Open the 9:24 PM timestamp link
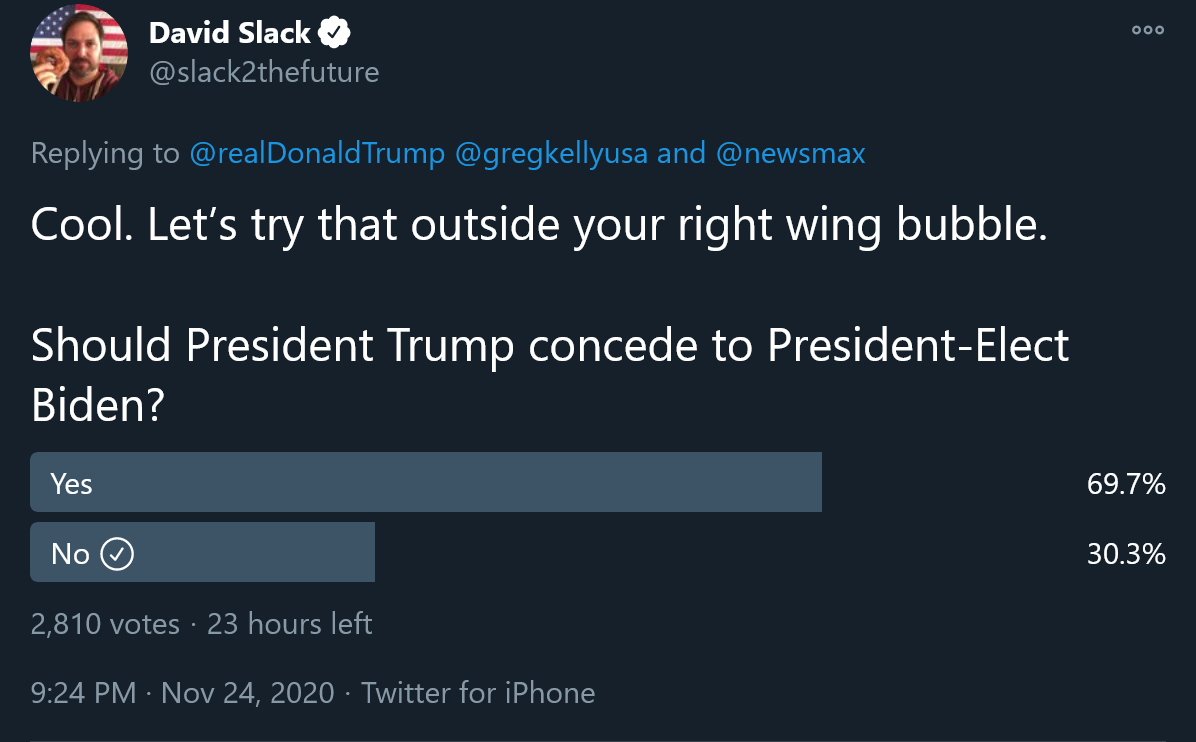 pos(83,693)
